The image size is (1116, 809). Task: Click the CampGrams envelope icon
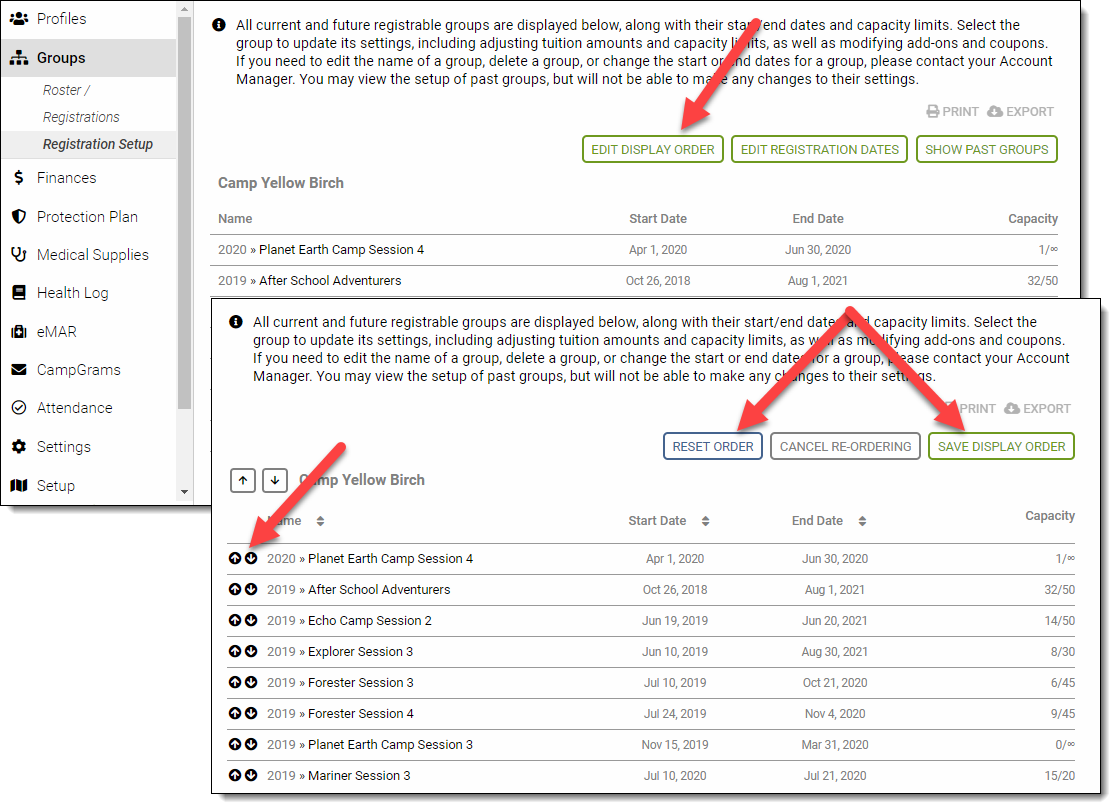click(x=18, y=370)
